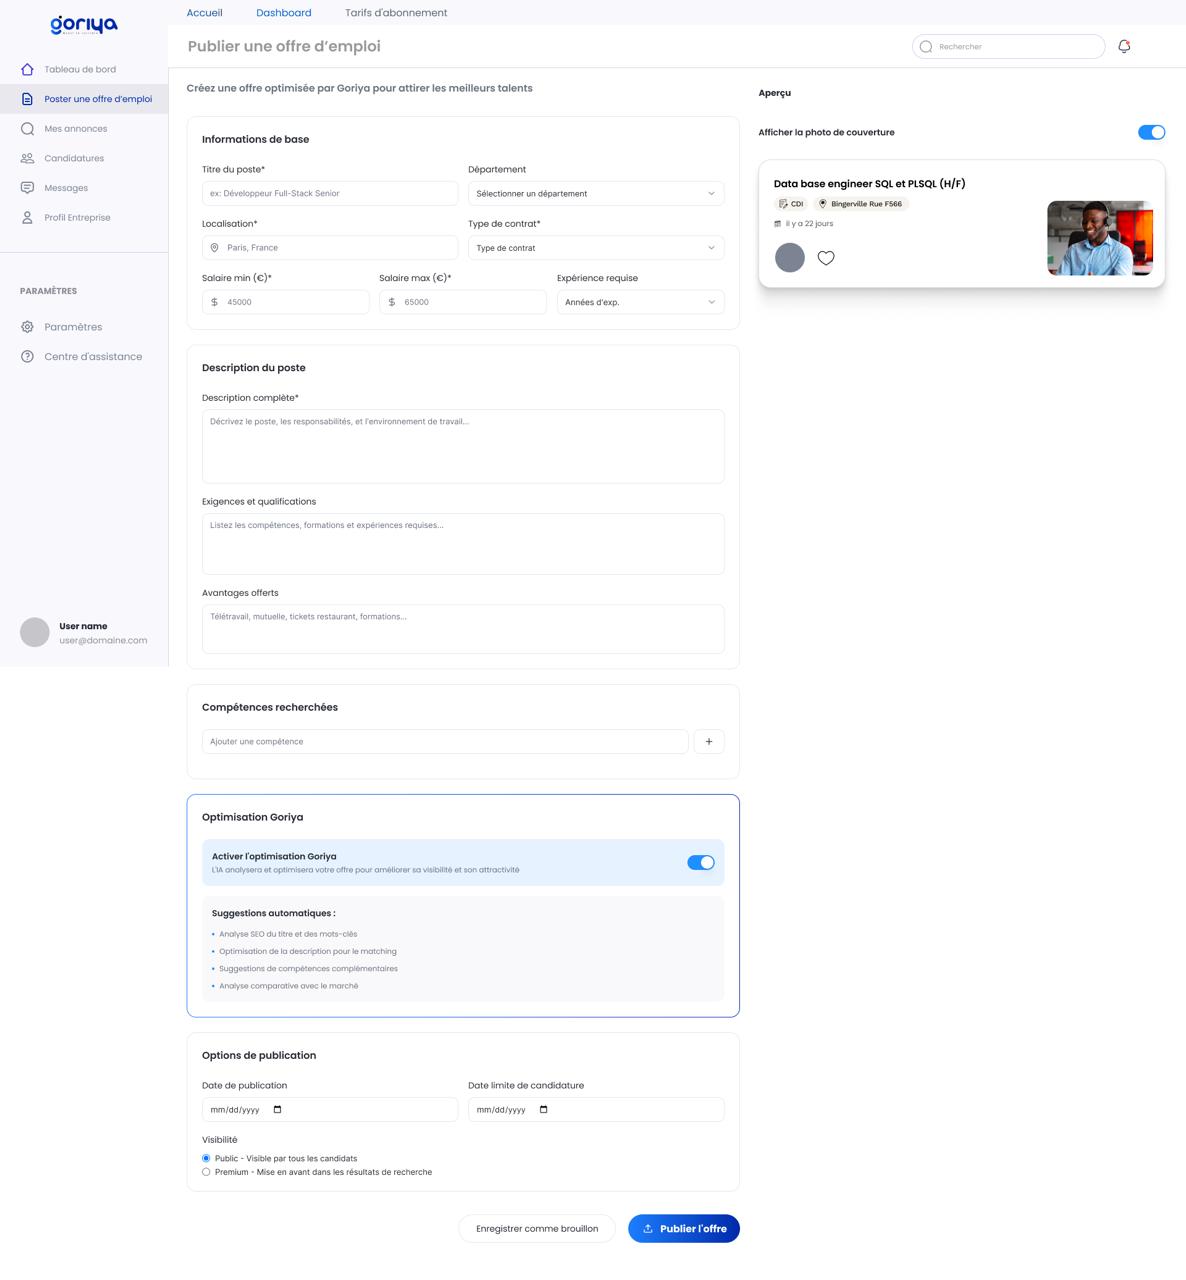Go to the Accueil tab

pyautogui.click(x=204, y=13)
